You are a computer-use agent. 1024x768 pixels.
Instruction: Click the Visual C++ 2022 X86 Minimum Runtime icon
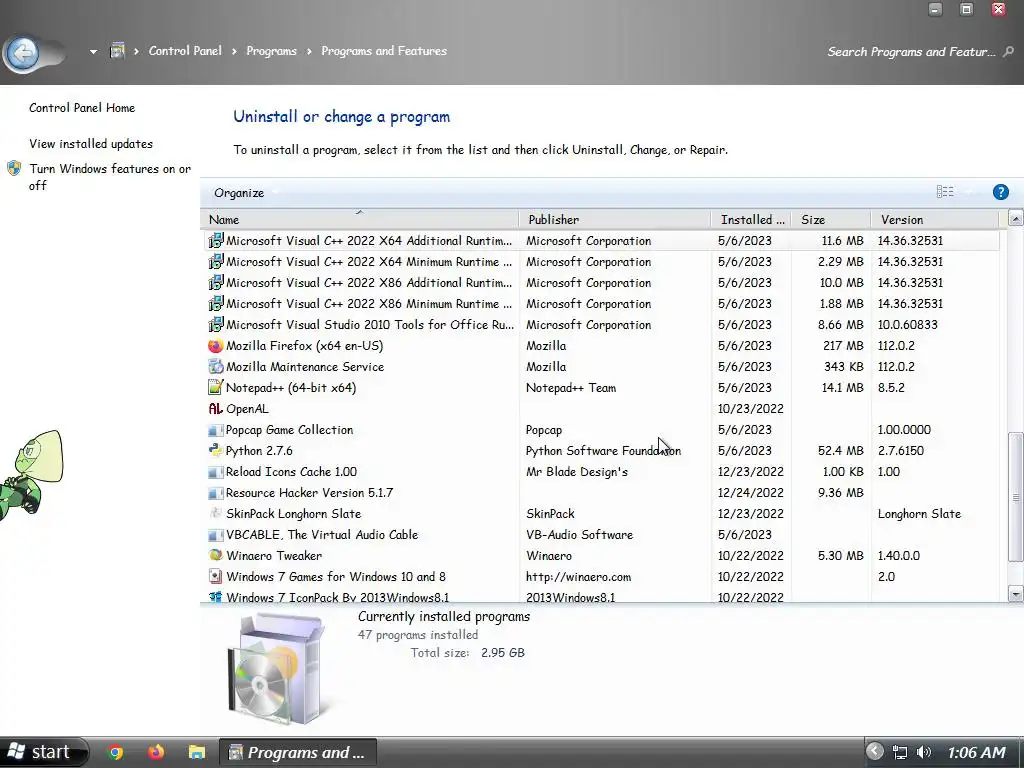coord(216,303)
